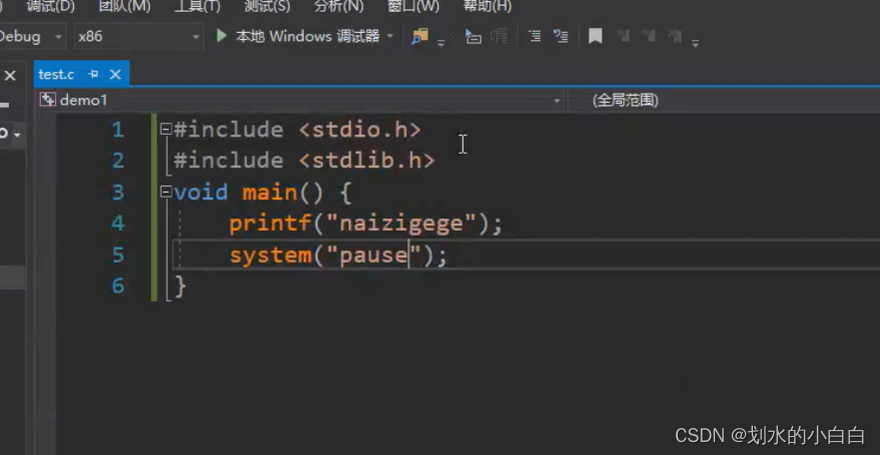Open Find in Files folder-search icon
This screenshot has width=880, height=455.
419,36
